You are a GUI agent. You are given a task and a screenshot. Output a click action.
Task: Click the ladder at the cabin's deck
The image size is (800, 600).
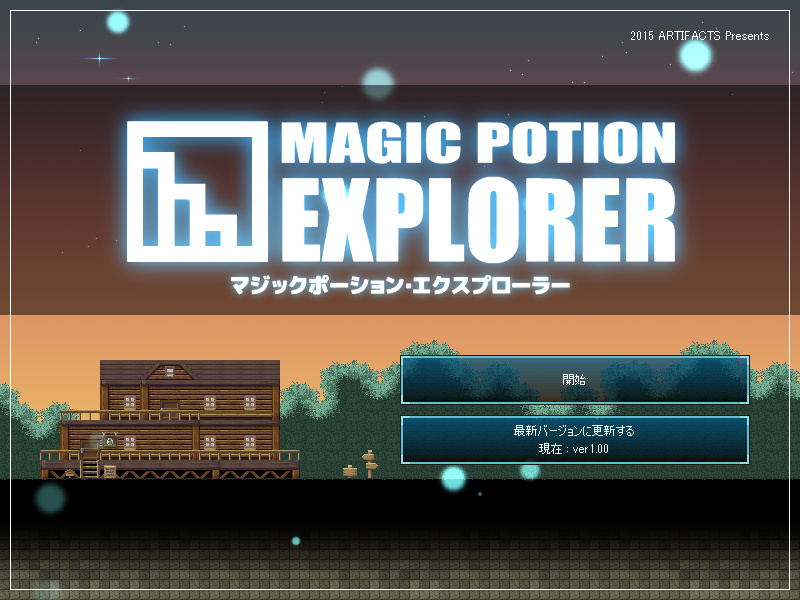(x=90, y=467)
